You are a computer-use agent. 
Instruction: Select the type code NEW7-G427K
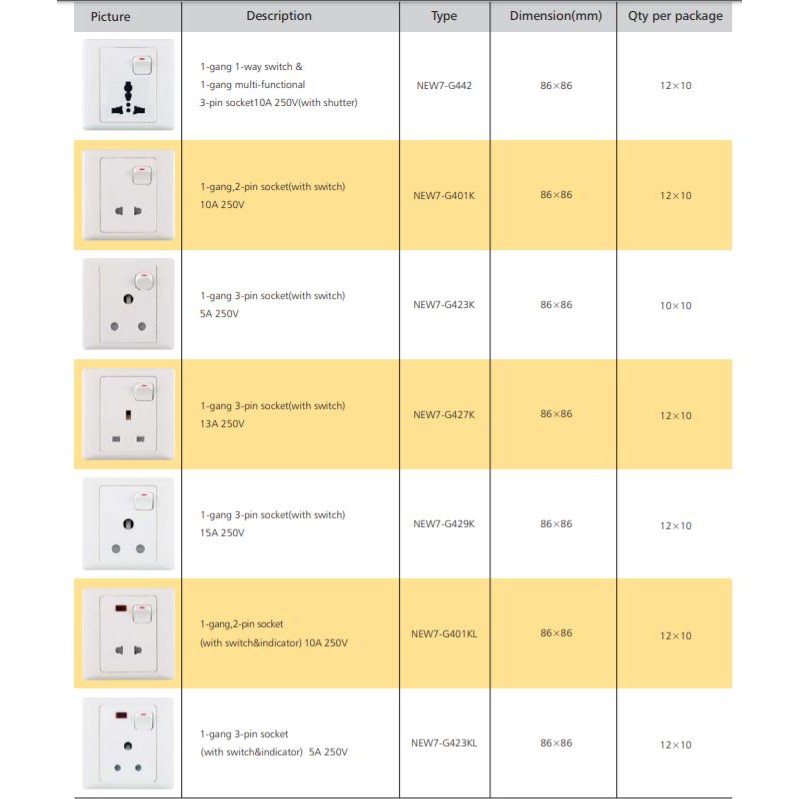444,414
